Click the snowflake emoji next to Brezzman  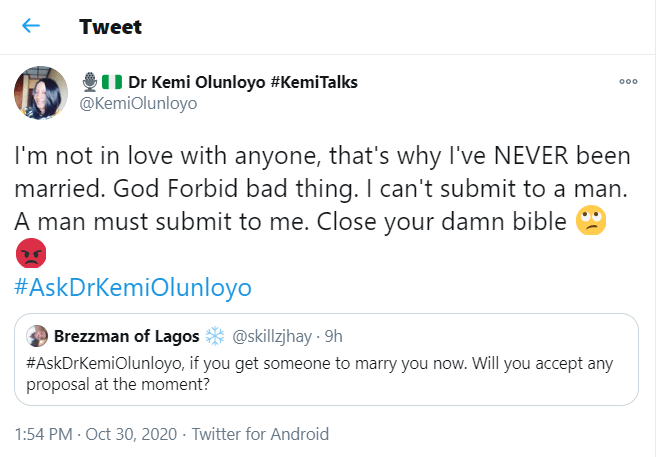(x=214, y=336)
